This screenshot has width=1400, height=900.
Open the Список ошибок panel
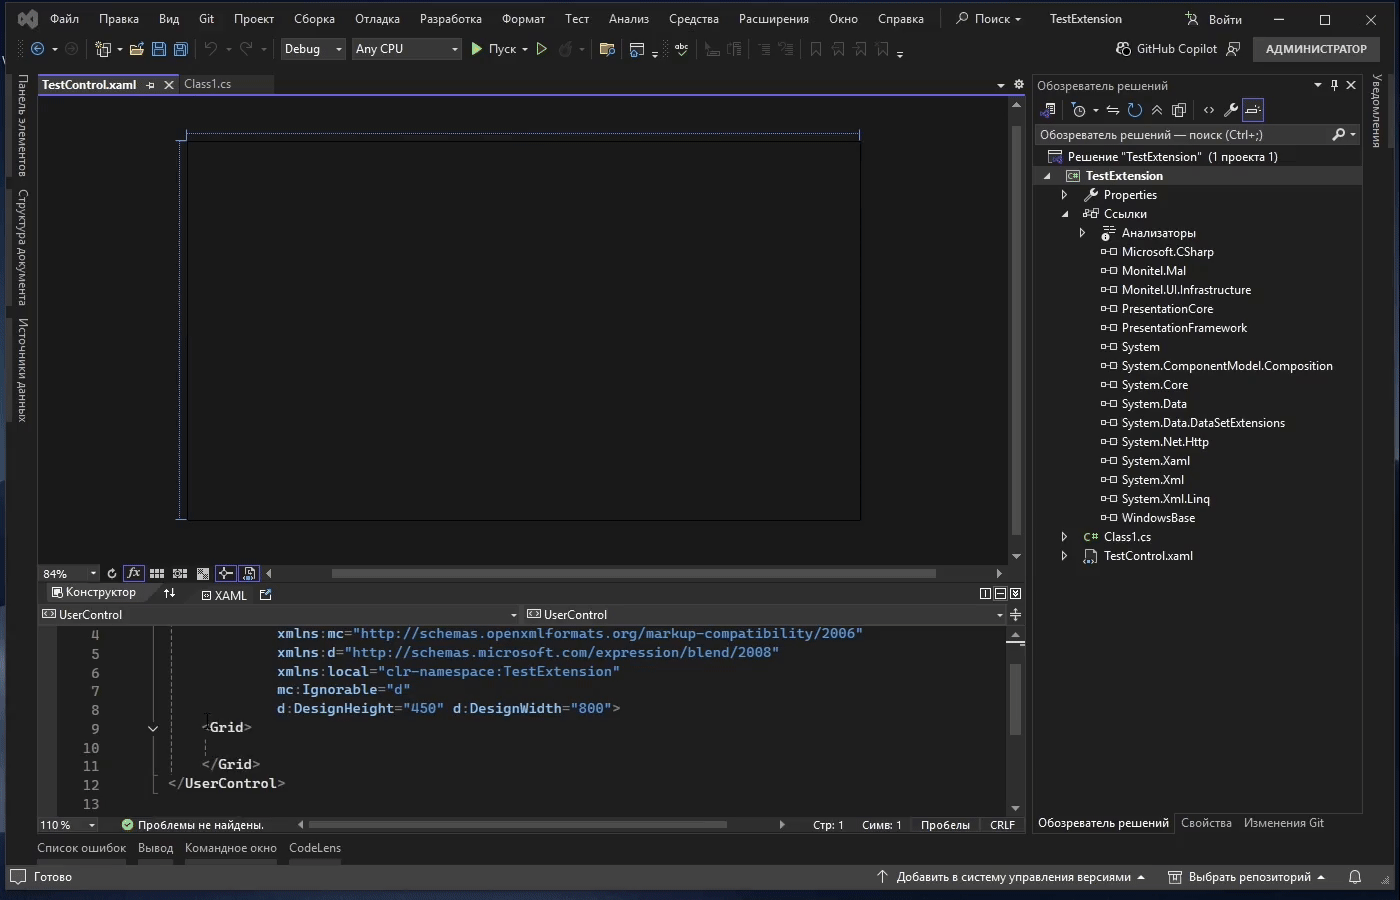tap(82, 848)
